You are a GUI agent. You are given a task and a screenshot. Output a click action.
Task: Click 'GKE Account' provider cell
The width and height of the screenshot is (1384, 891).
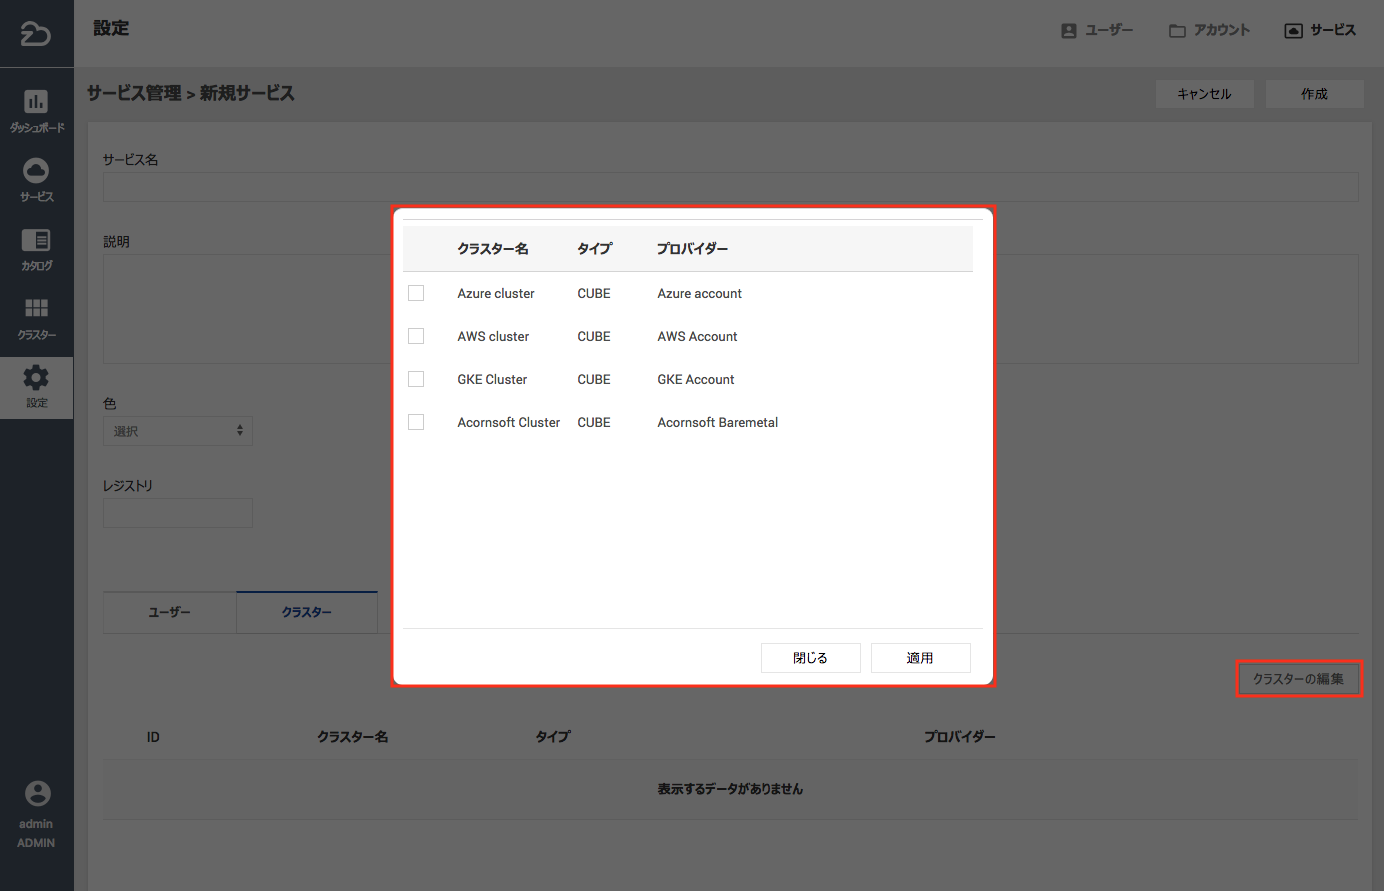696,379
